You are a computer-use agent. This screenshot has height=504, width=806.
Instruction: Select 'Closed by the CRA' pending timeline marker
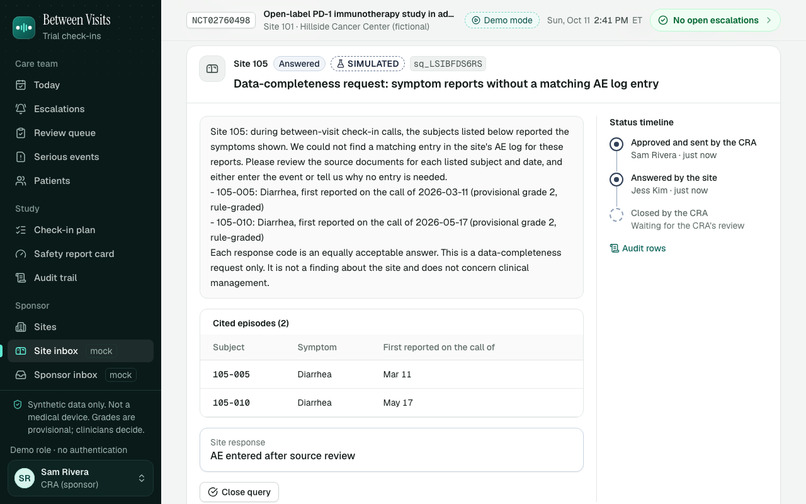pyautogui.click(x=616, y=214)
